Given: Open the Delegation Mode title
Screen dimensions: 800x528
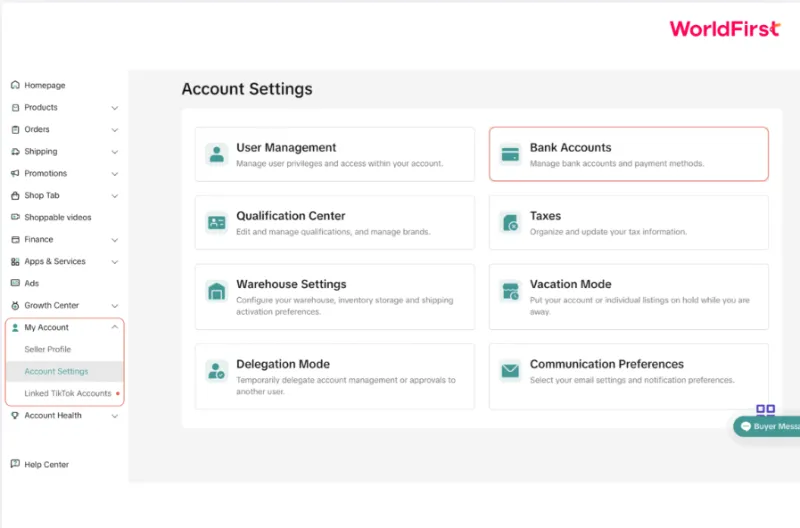Looking at the screenshot, I should (283, 364).
